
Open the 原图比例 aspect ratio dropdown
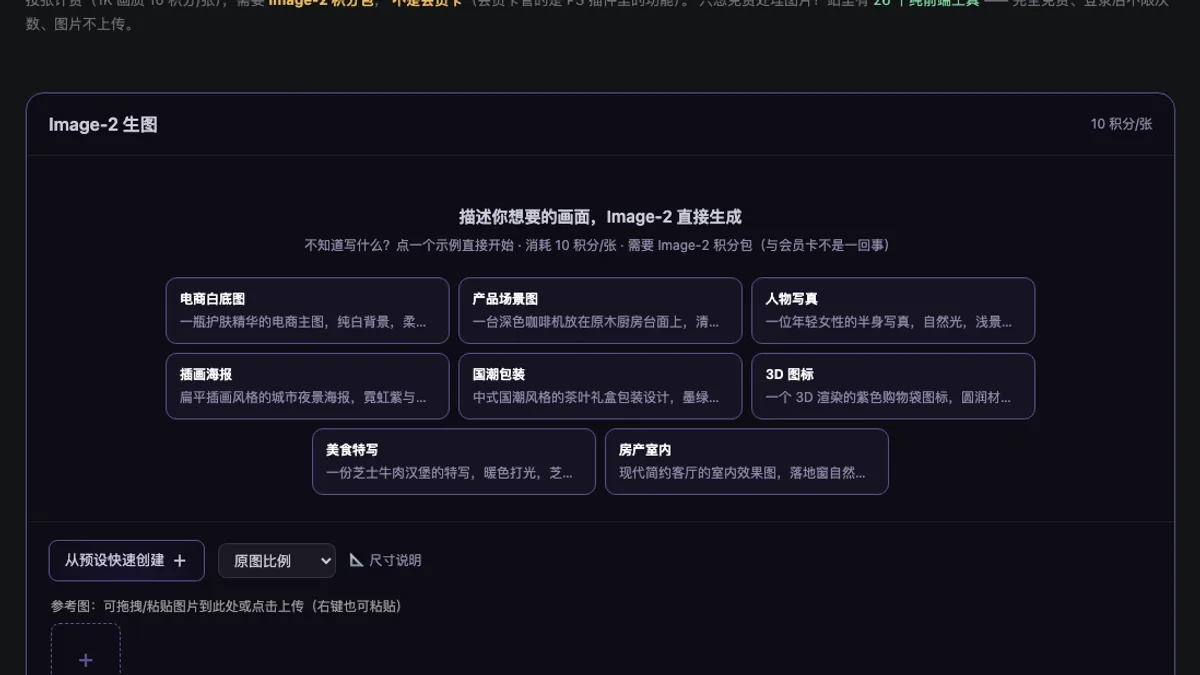(277, 561)
